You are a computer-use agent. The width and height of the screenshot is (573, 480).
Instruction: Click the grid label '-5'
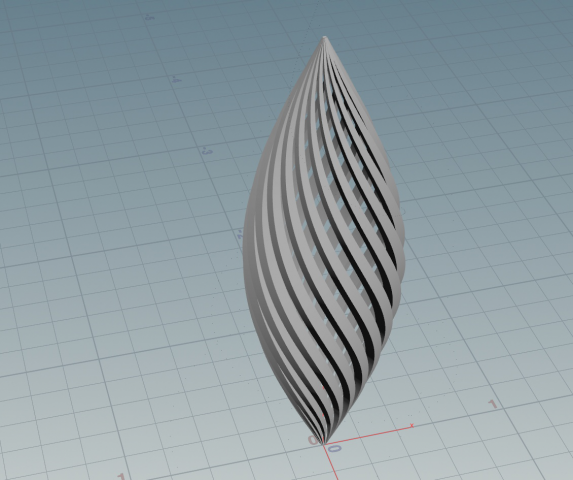pos(149,17)
